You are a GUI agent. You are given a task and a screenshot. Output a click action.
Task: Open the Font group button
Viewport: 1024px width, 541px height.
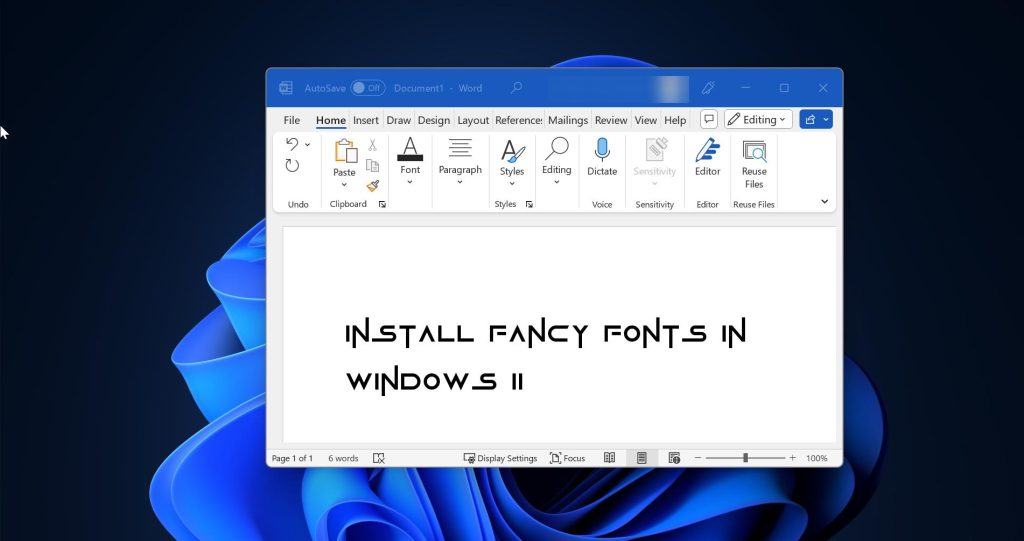coord(410,161)
